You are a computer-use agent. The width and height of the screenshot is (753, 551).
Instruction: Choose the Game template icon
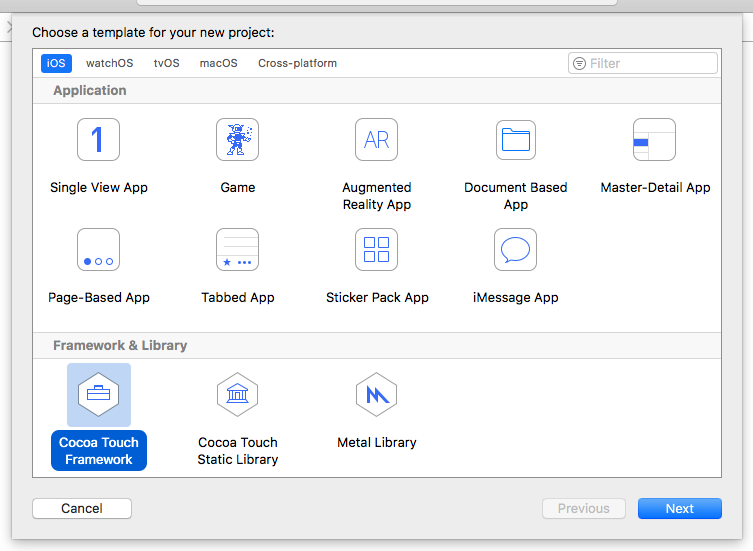(x=237, y=140)
